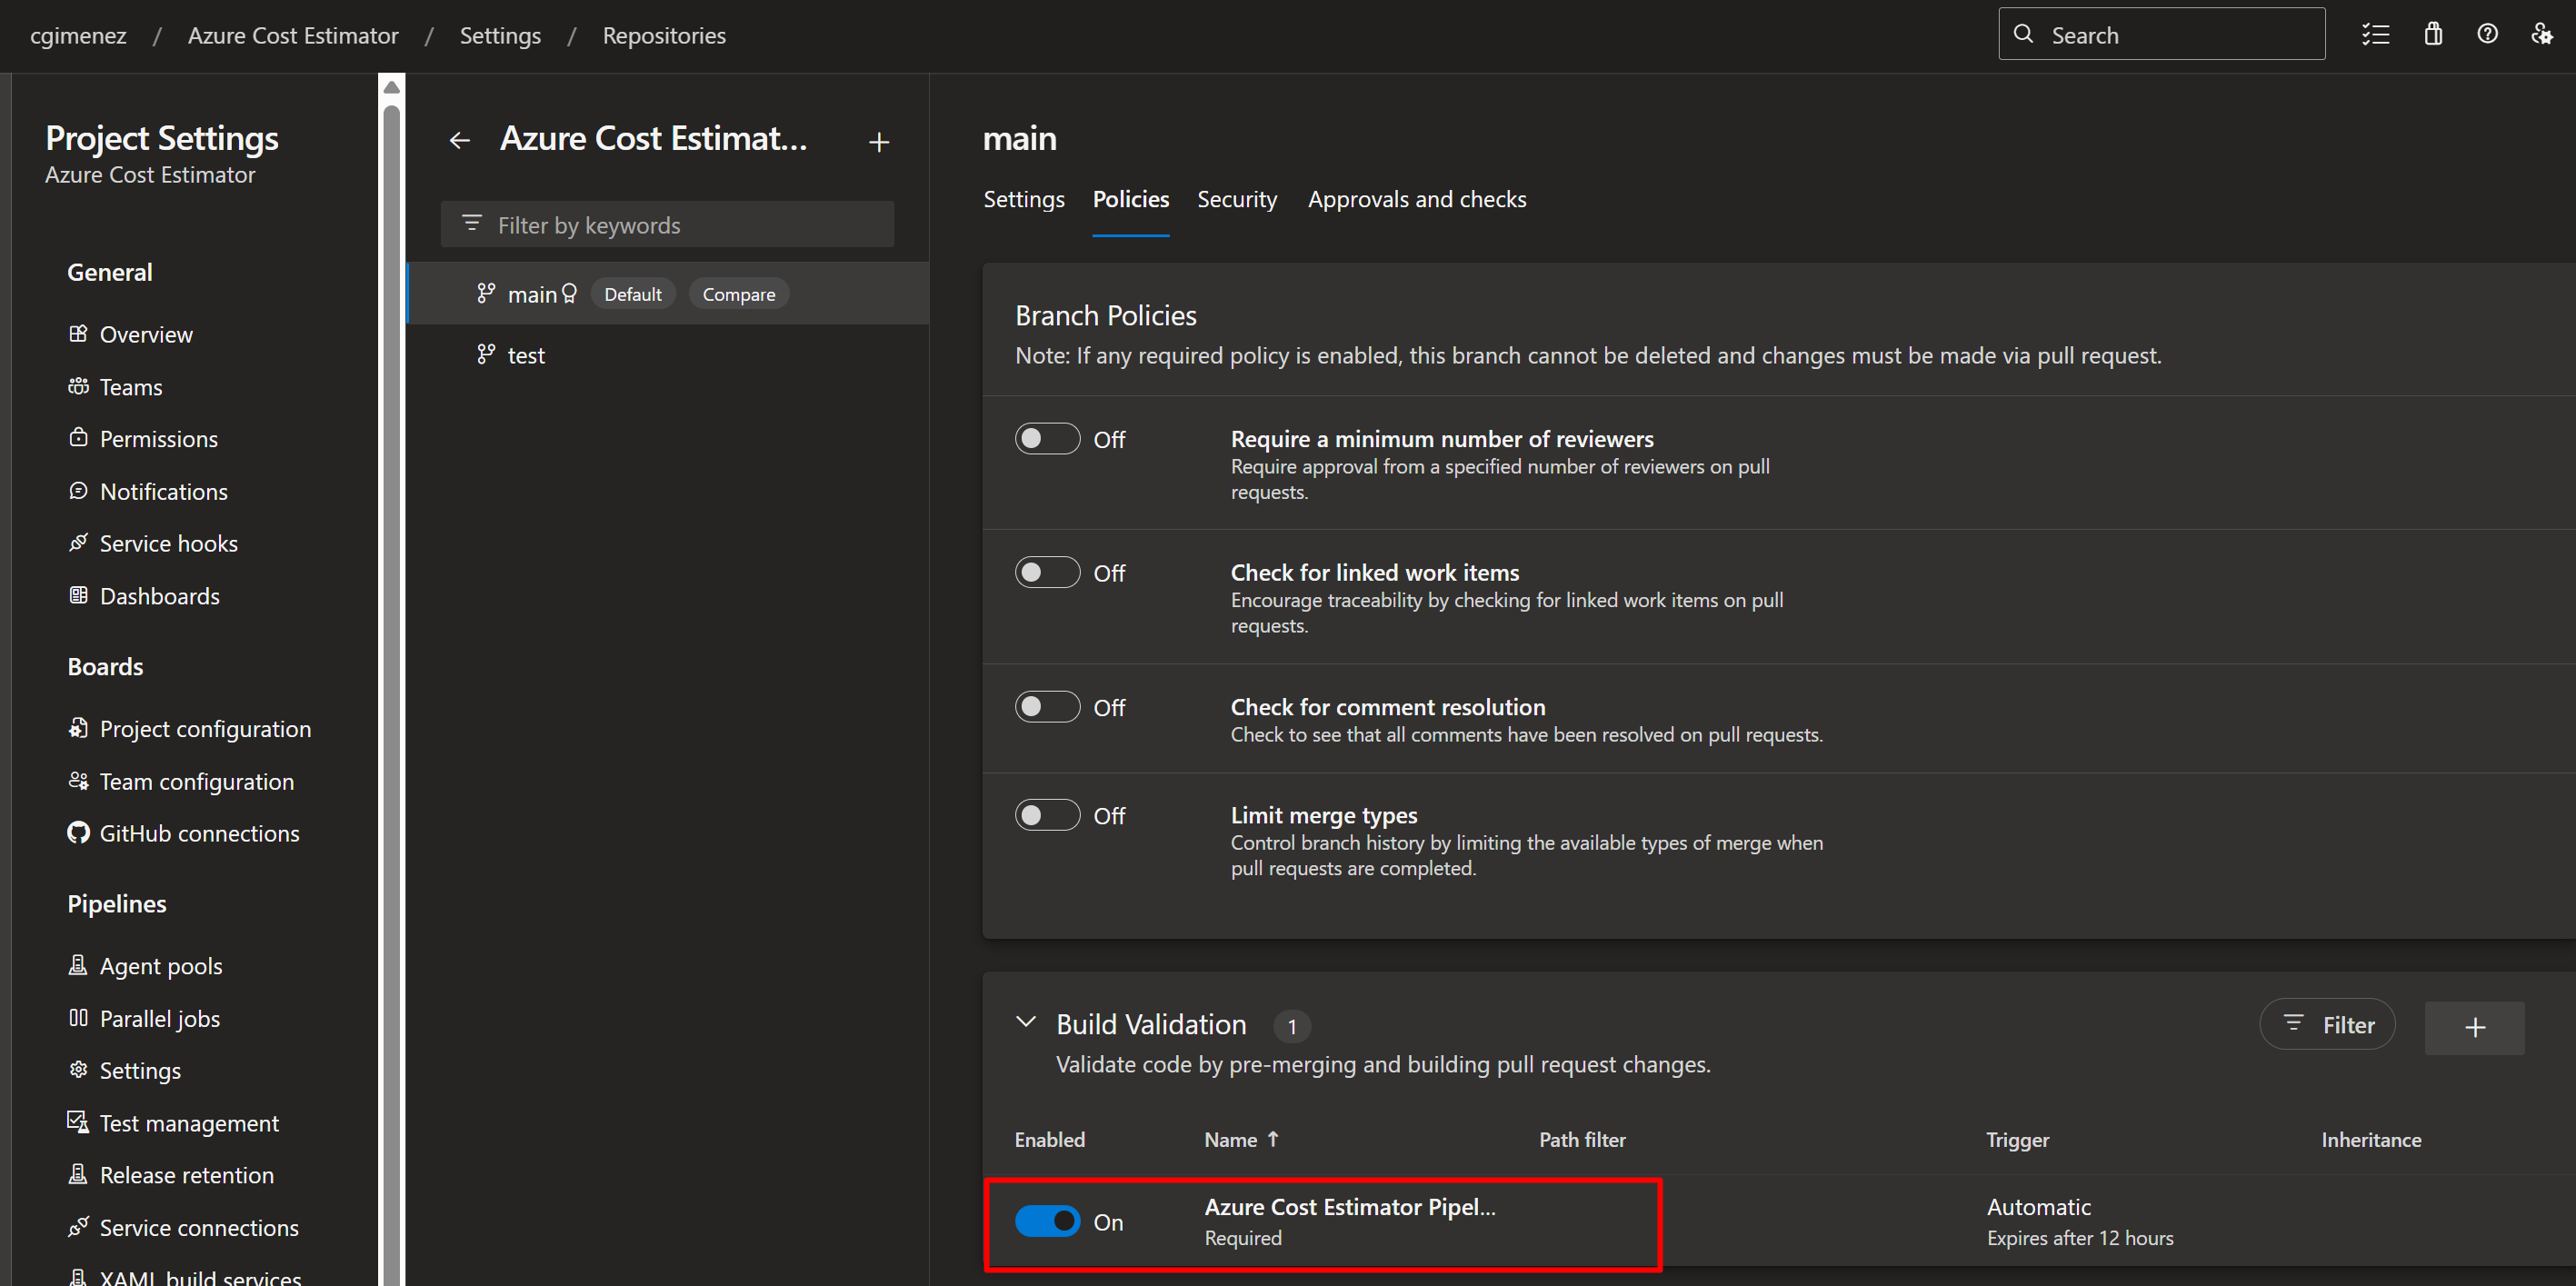Add a new build validation policy
The height and width of the screenshot is (1286, 2576).
pos(2474,1027)
